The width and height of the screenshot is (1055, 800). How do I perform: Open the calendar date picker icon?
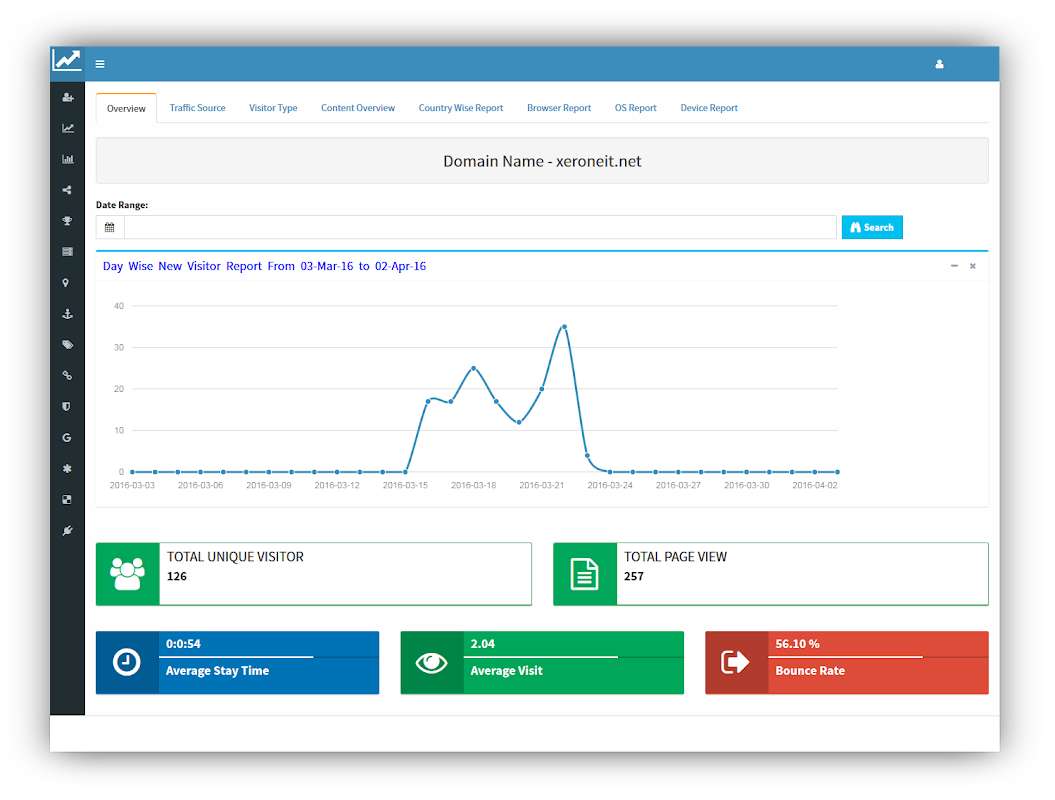click(110, 227)
